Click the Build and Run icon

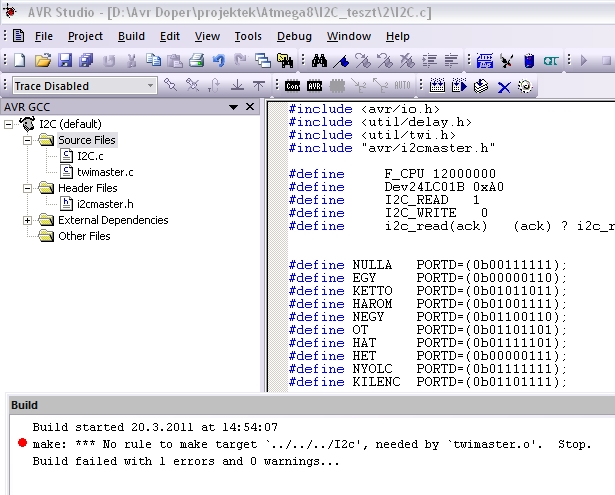coord(459,86)
